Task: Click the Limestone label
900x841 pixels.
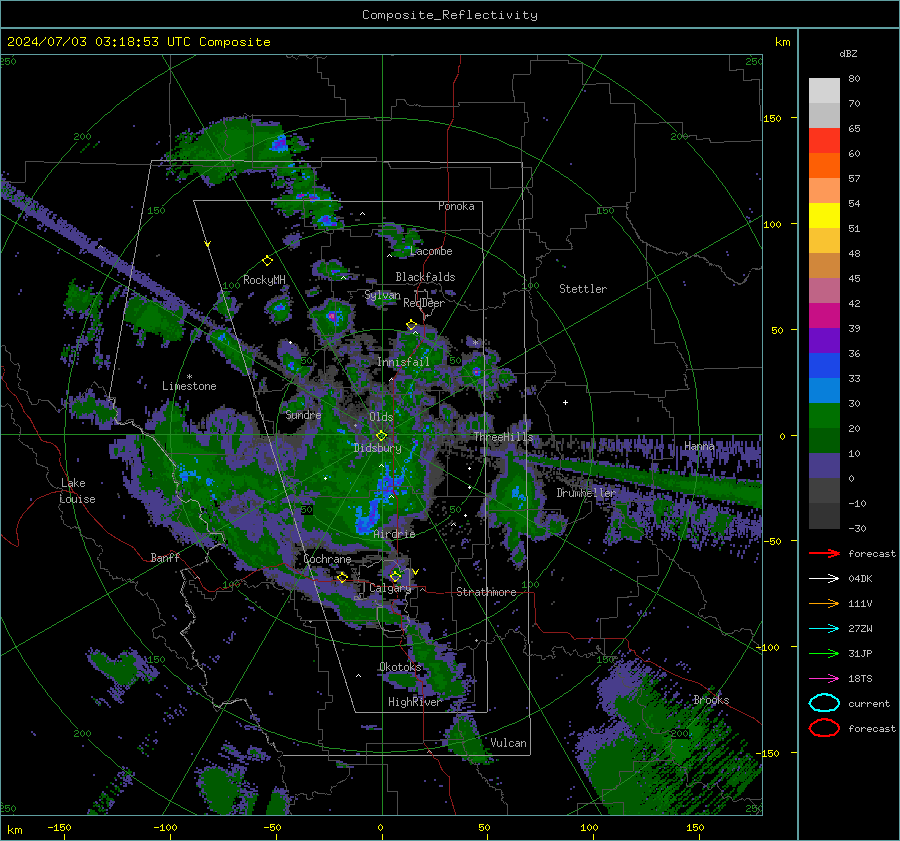Action: (189, 386)
